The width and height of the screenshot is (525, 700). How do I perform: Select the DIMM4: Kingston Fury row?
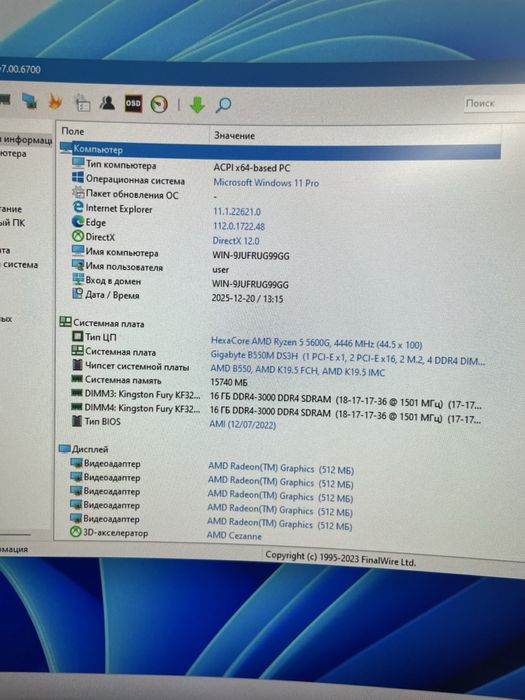click(277, 412)
